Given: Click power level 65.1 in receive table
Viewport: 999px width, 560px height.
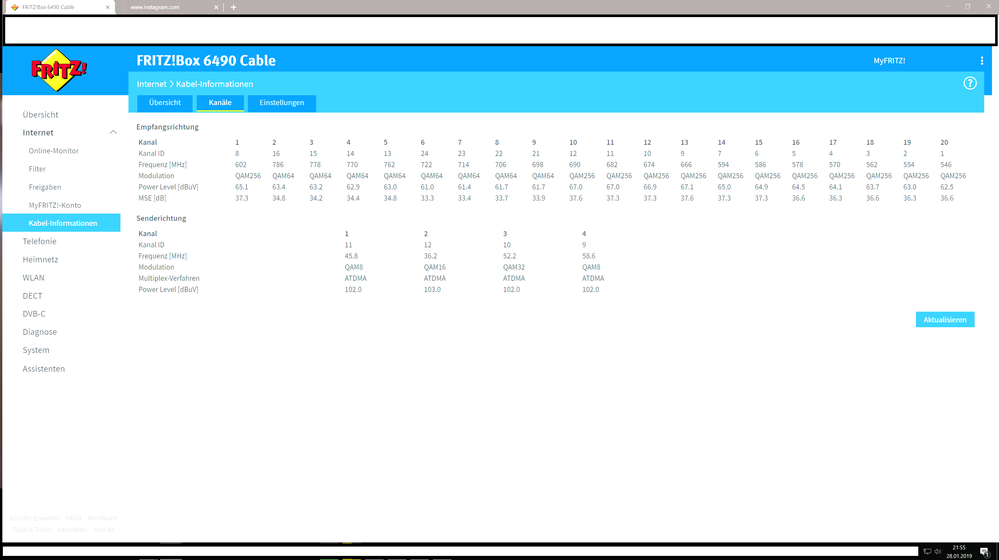Looking at the screenshot, I should click(241, 187).
